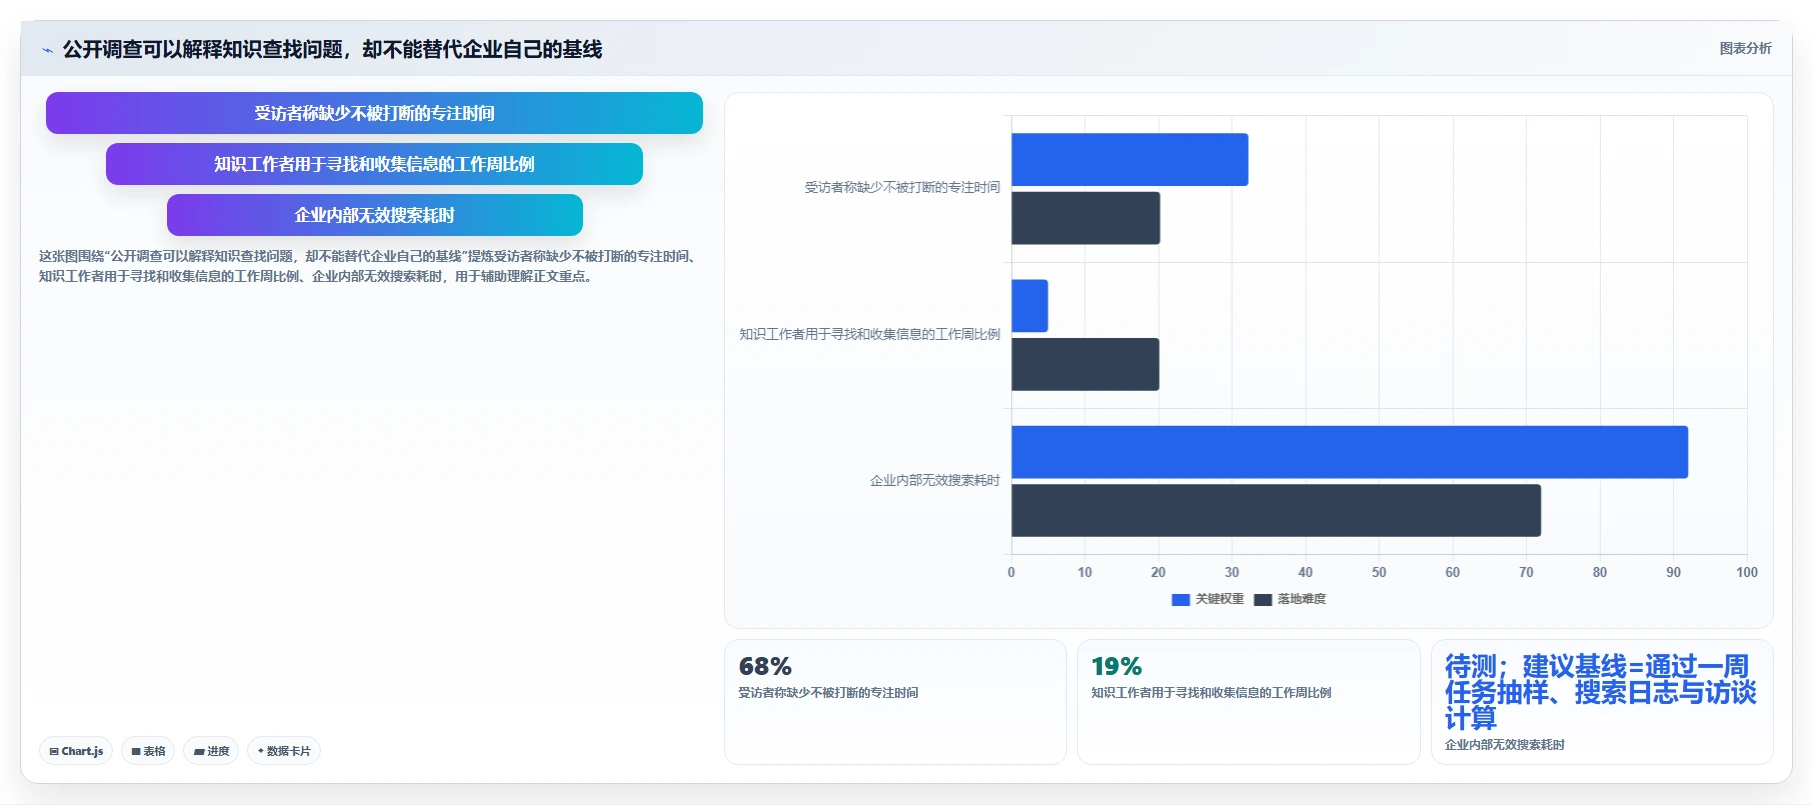Viewport: 1813px width, 805px height.
Task: Click dark bar for 受访者称缺少不被打断的专注时间
Action: [x=1086, y=218]
